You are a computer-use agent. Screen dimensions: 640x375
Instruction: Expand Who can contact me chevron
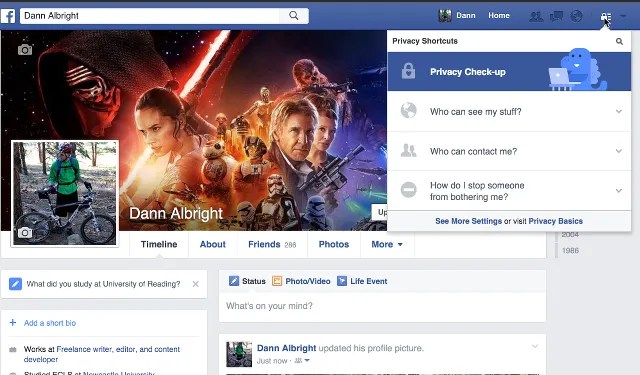tap(619, 151)
